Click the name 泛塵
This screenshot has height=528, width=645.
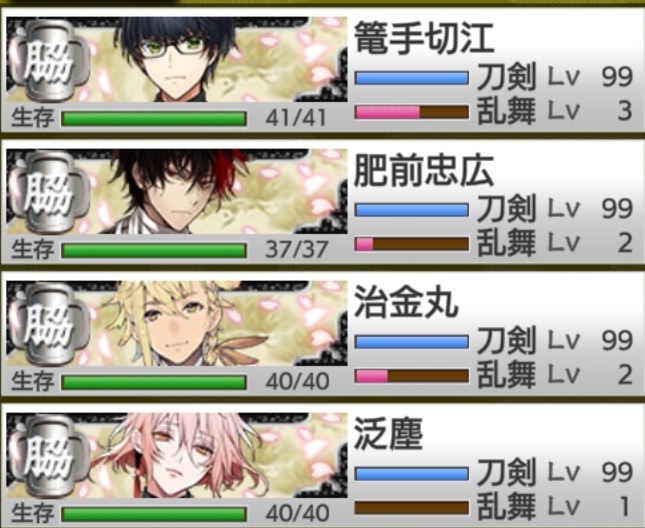click(x=388, y=434)
